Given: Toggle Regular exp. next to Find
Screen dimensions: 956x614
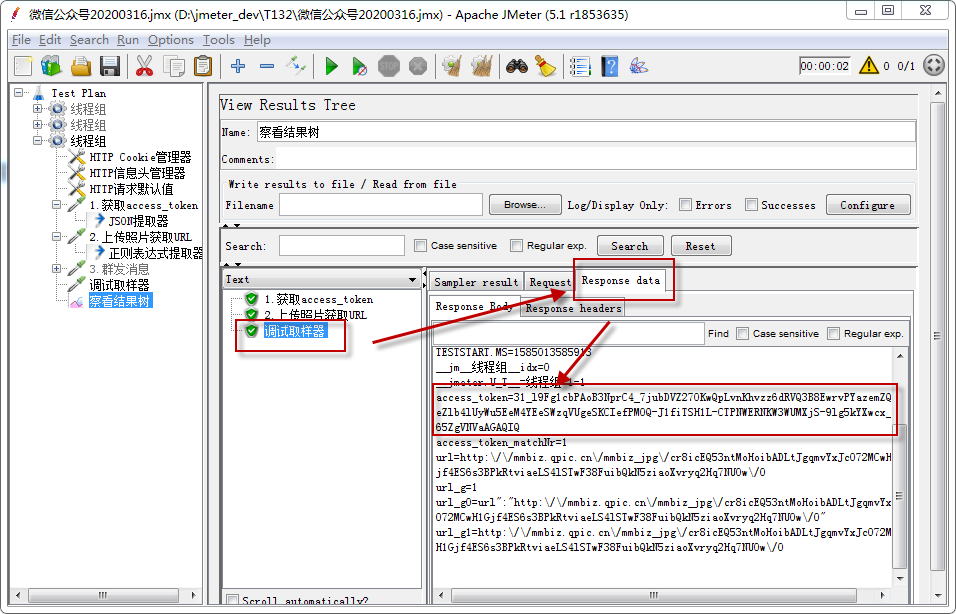Looking at the screenshot, I should [833, 334].
